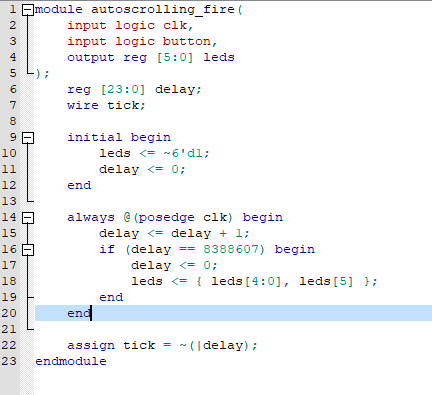432x395 pixels.
Task: Collapse the if delay begin fold
Action: point(28,250)
